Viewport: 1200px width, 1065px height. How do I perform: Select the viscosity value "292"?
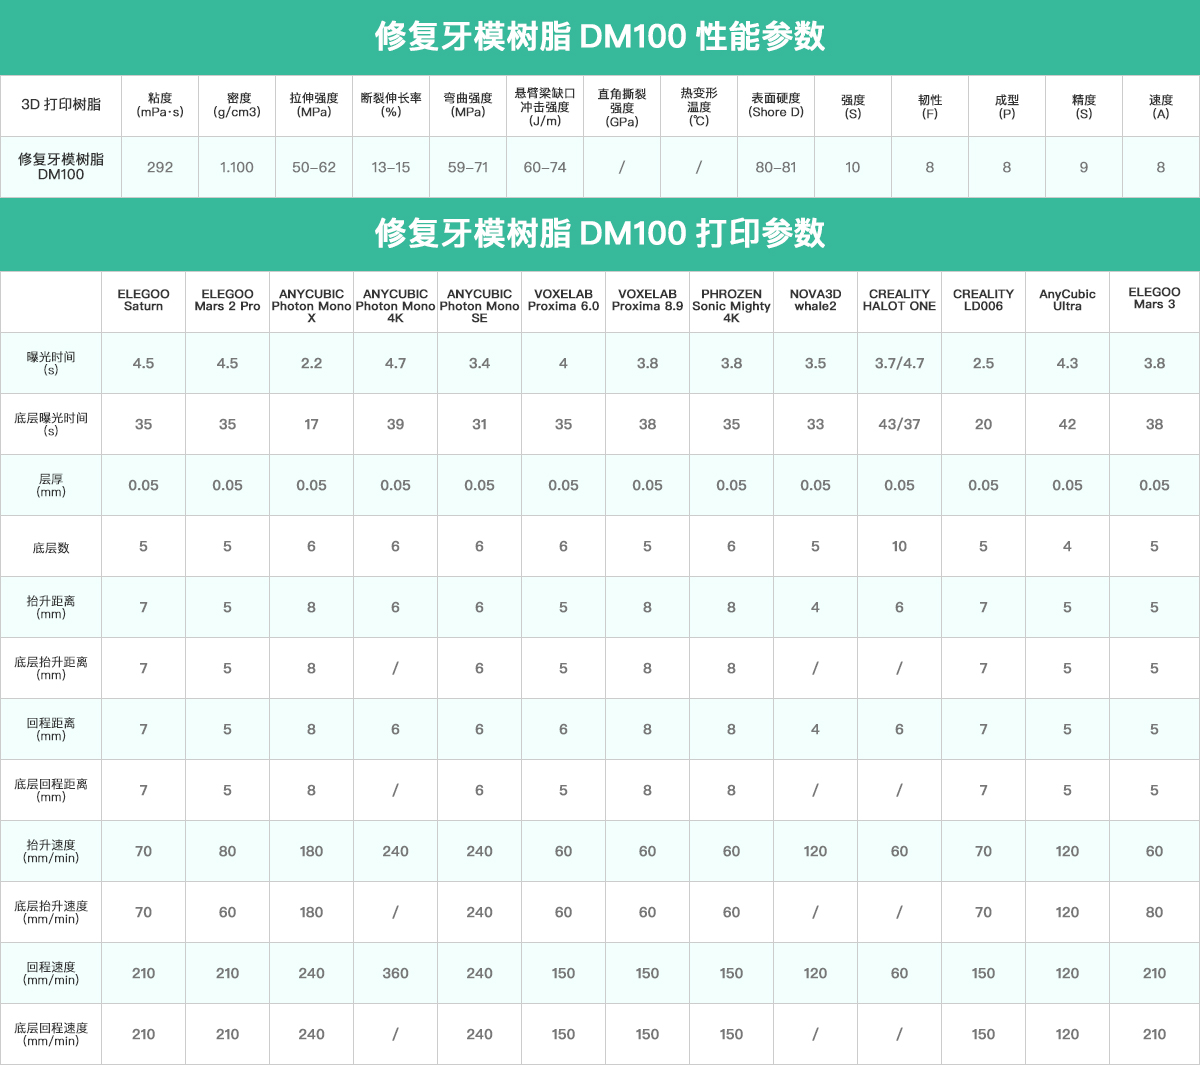click(x=160, y=167)
